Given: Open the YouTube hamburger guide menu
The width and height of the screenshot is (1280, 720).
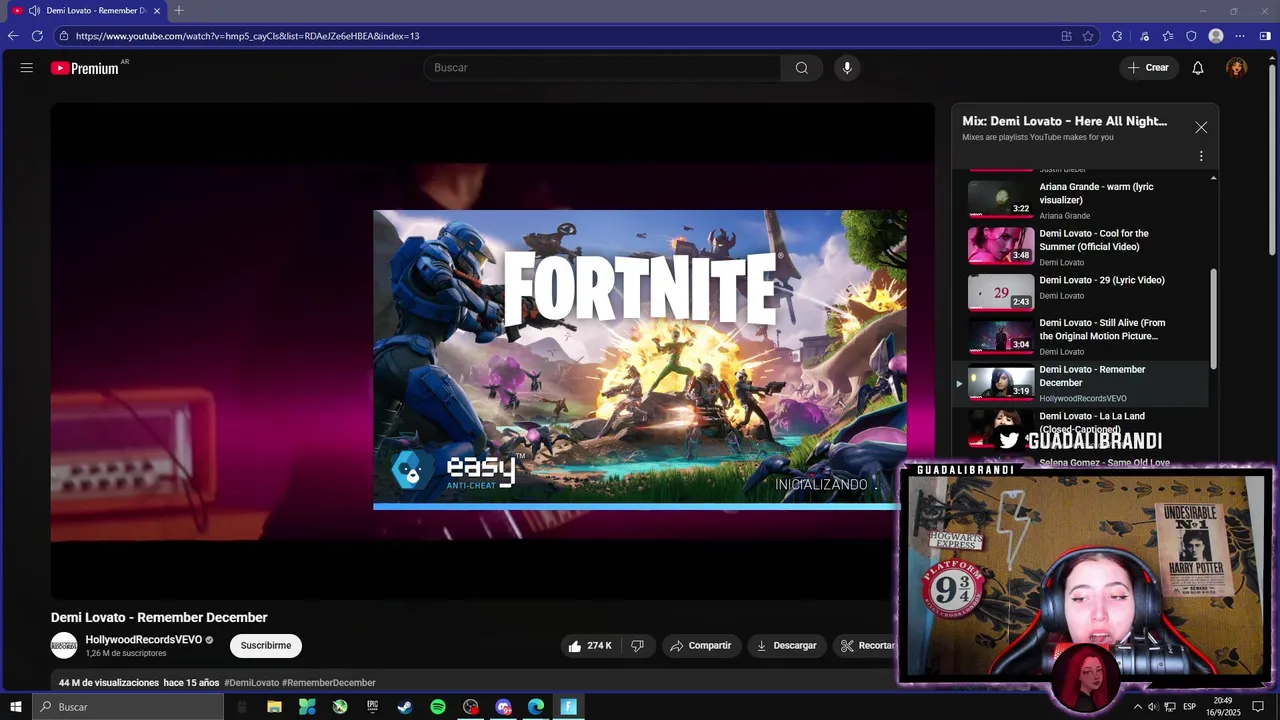Looking at the screenshot, I should click(x=27, y=68).
